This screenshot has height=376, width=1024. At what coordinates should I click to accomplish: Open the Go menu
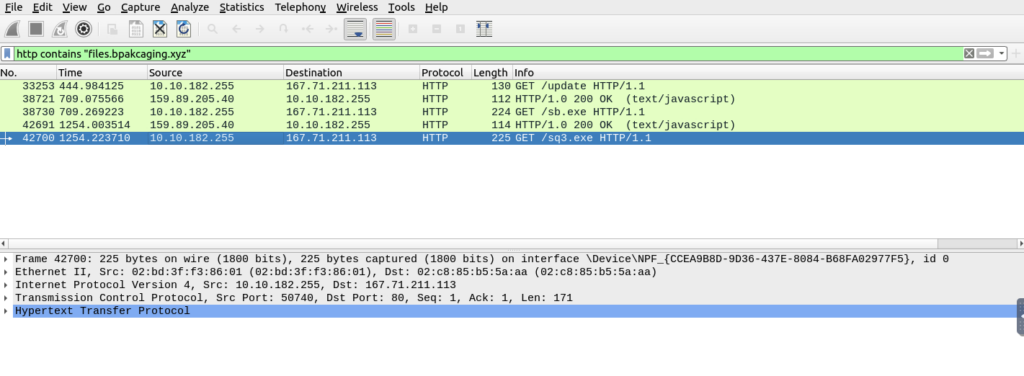point(104,7)
